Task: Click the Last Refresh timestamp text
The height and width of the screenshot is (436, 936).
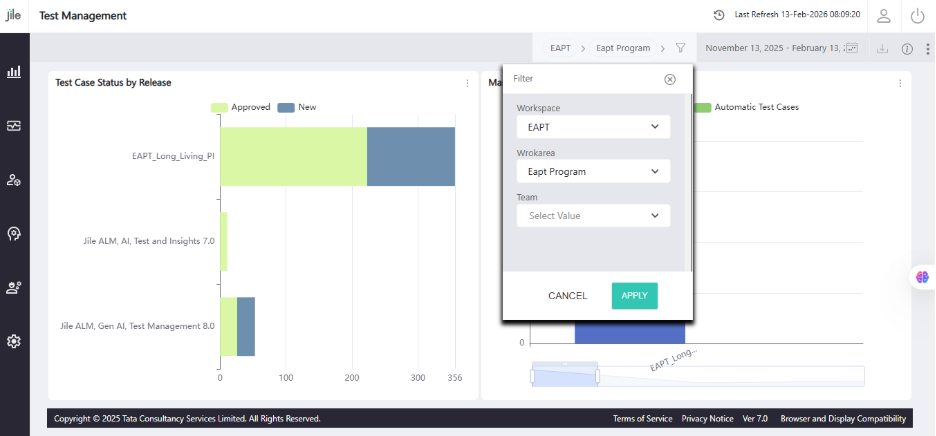Action: tap(798, 14)
